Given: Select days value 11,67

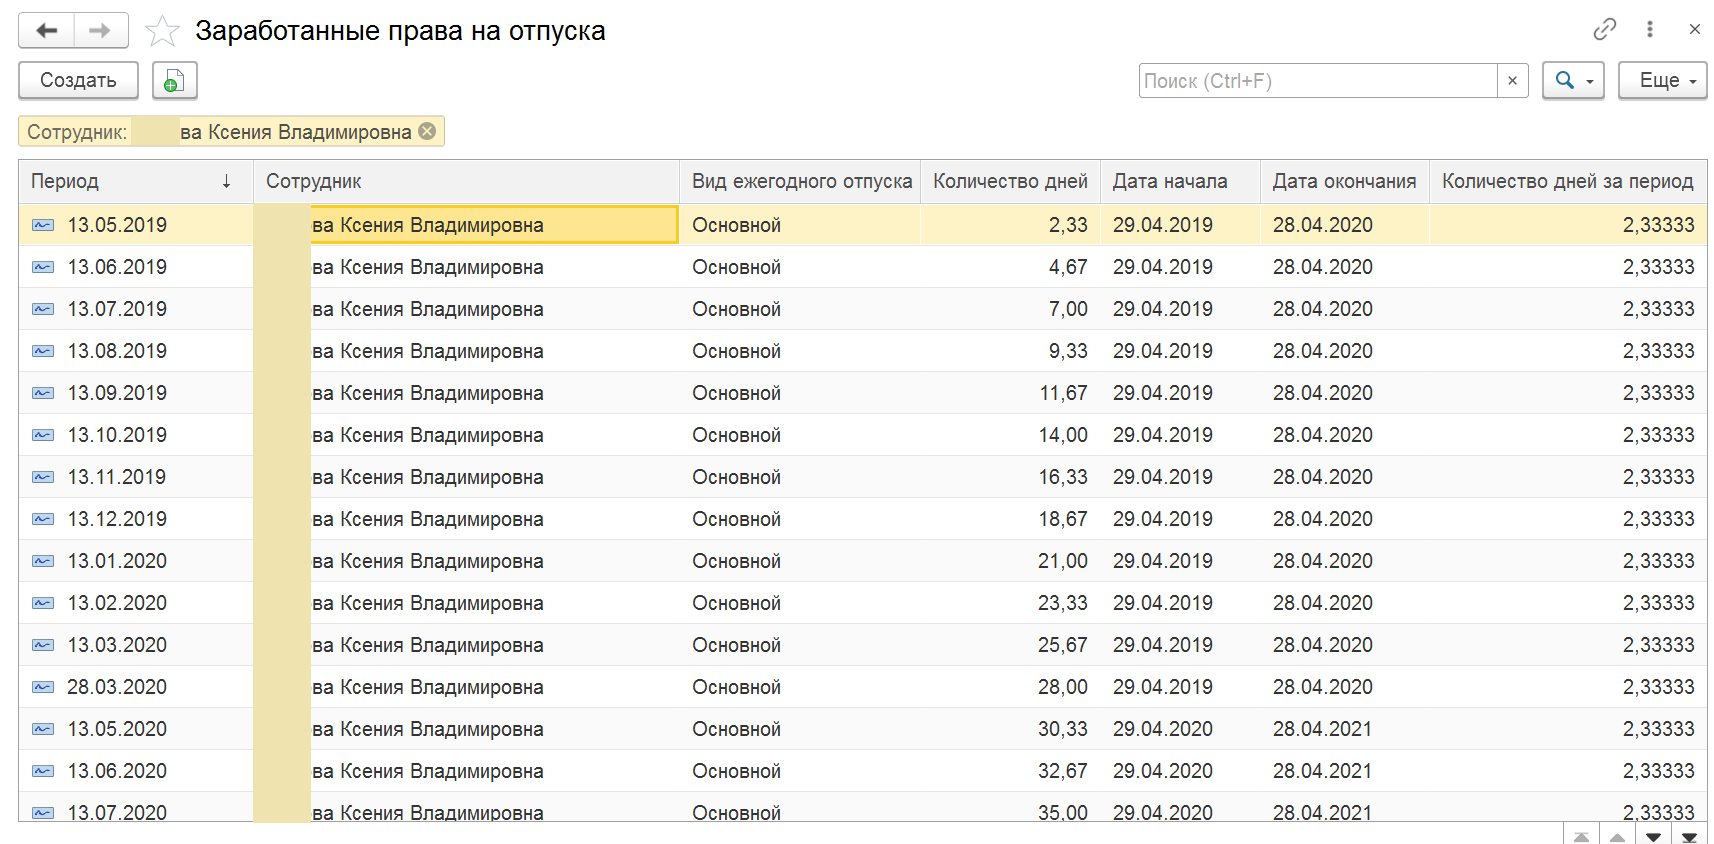Looking at the screenshot, I should pos(1063,393).
